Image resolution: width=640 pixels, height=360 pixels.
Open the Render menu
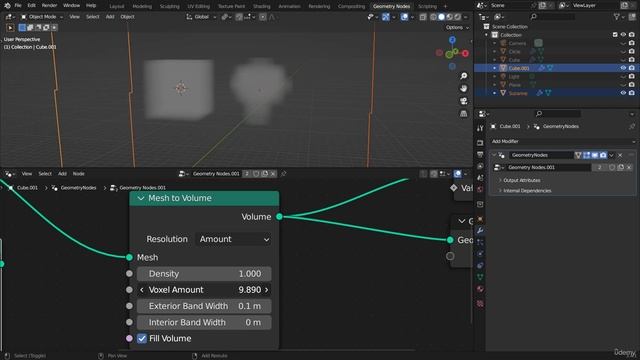tap(49, 5)
